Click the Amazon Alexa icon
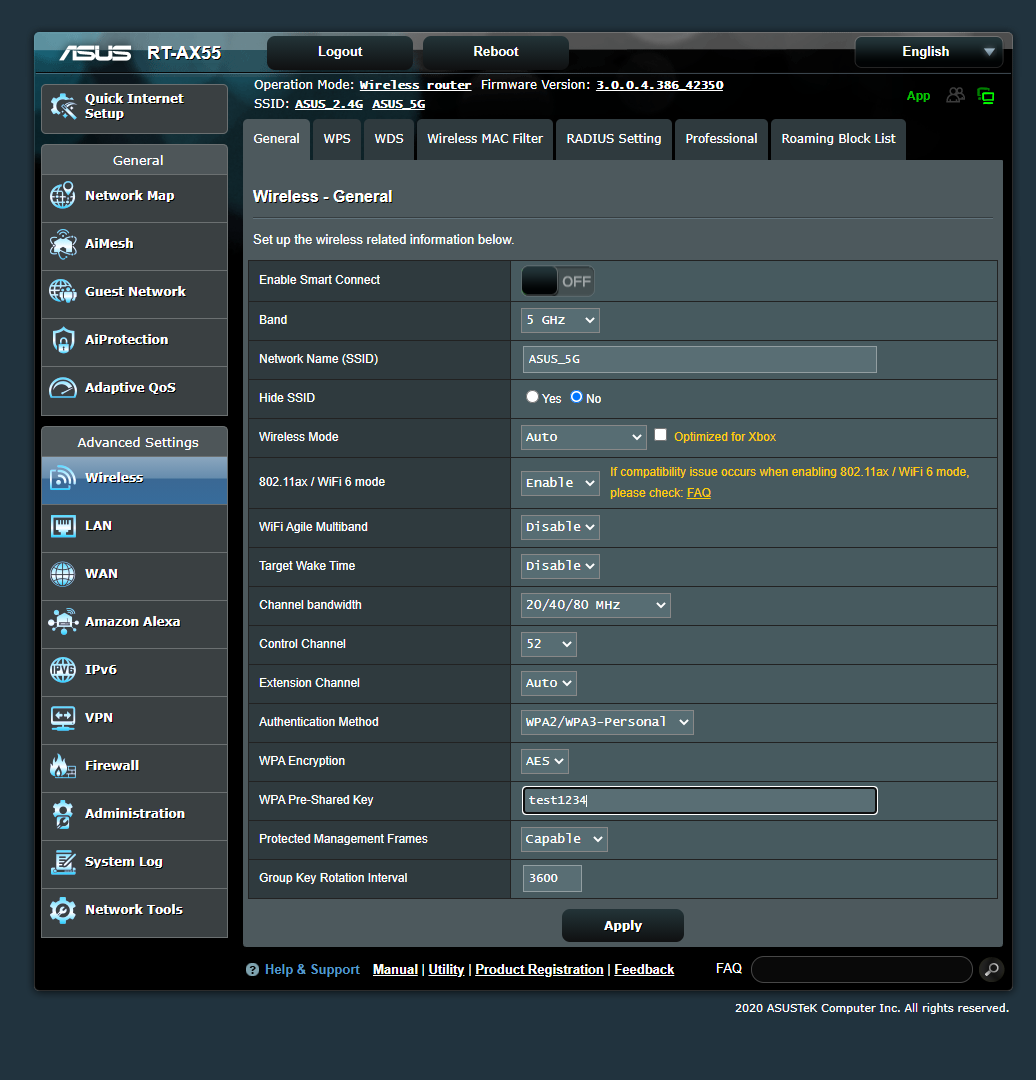 (x=63, y=621)
